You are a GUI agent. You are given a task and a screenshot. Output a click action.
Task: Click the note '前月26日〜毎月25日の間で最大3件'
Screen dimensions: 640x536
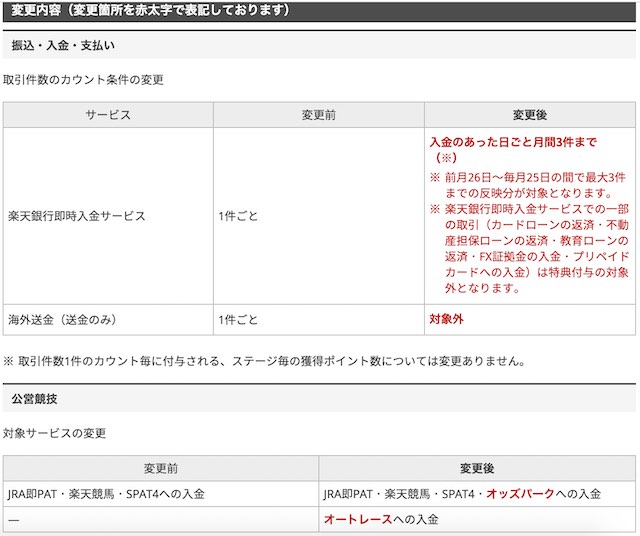535,178
